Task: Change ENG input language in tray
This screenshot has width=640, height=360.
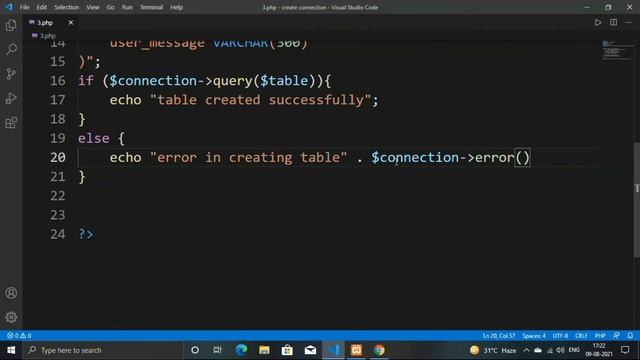Action: (574, 350)
